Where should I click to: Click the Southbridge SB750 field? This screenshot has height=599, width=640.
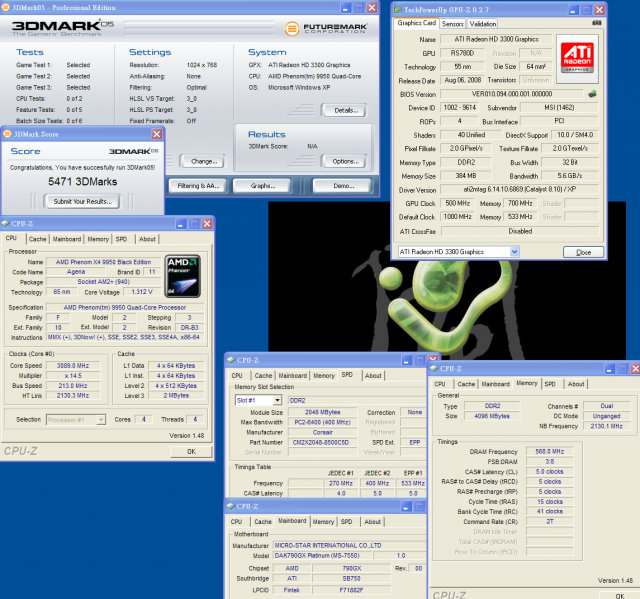point(351,579)
